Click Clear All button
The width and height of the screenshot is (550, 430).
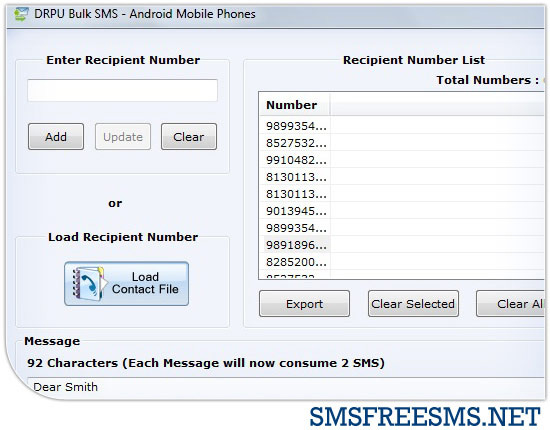pyautogui.click(x=511, y=303)
